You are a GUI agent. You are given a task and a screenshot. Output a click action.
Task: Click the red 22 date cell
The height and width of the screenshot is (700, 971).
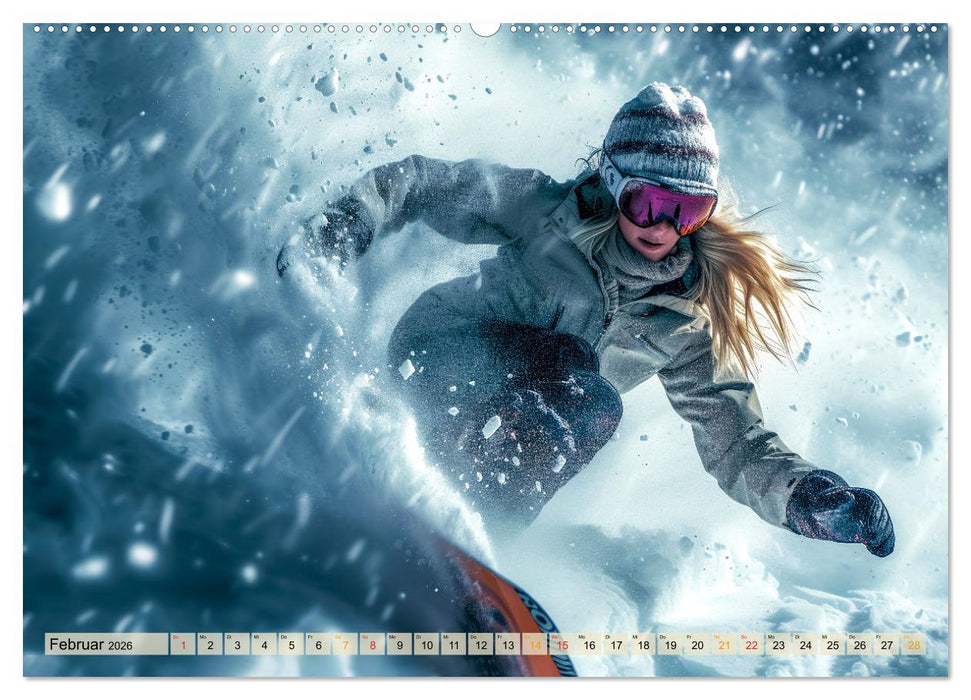(750, 644)
